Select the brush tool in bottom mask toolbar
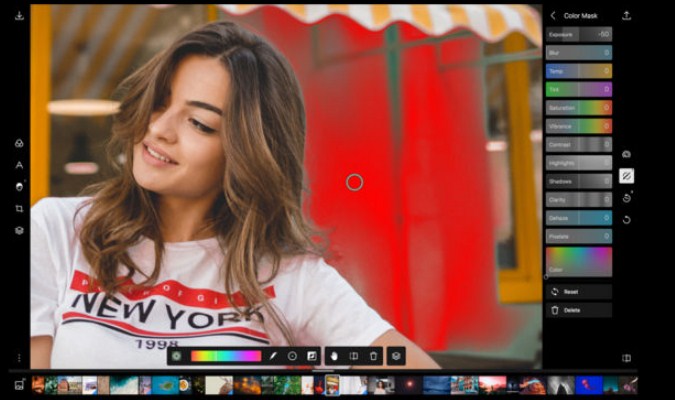Image resolution: width=675 pixels, height=400 pixels. pos(272,356)
